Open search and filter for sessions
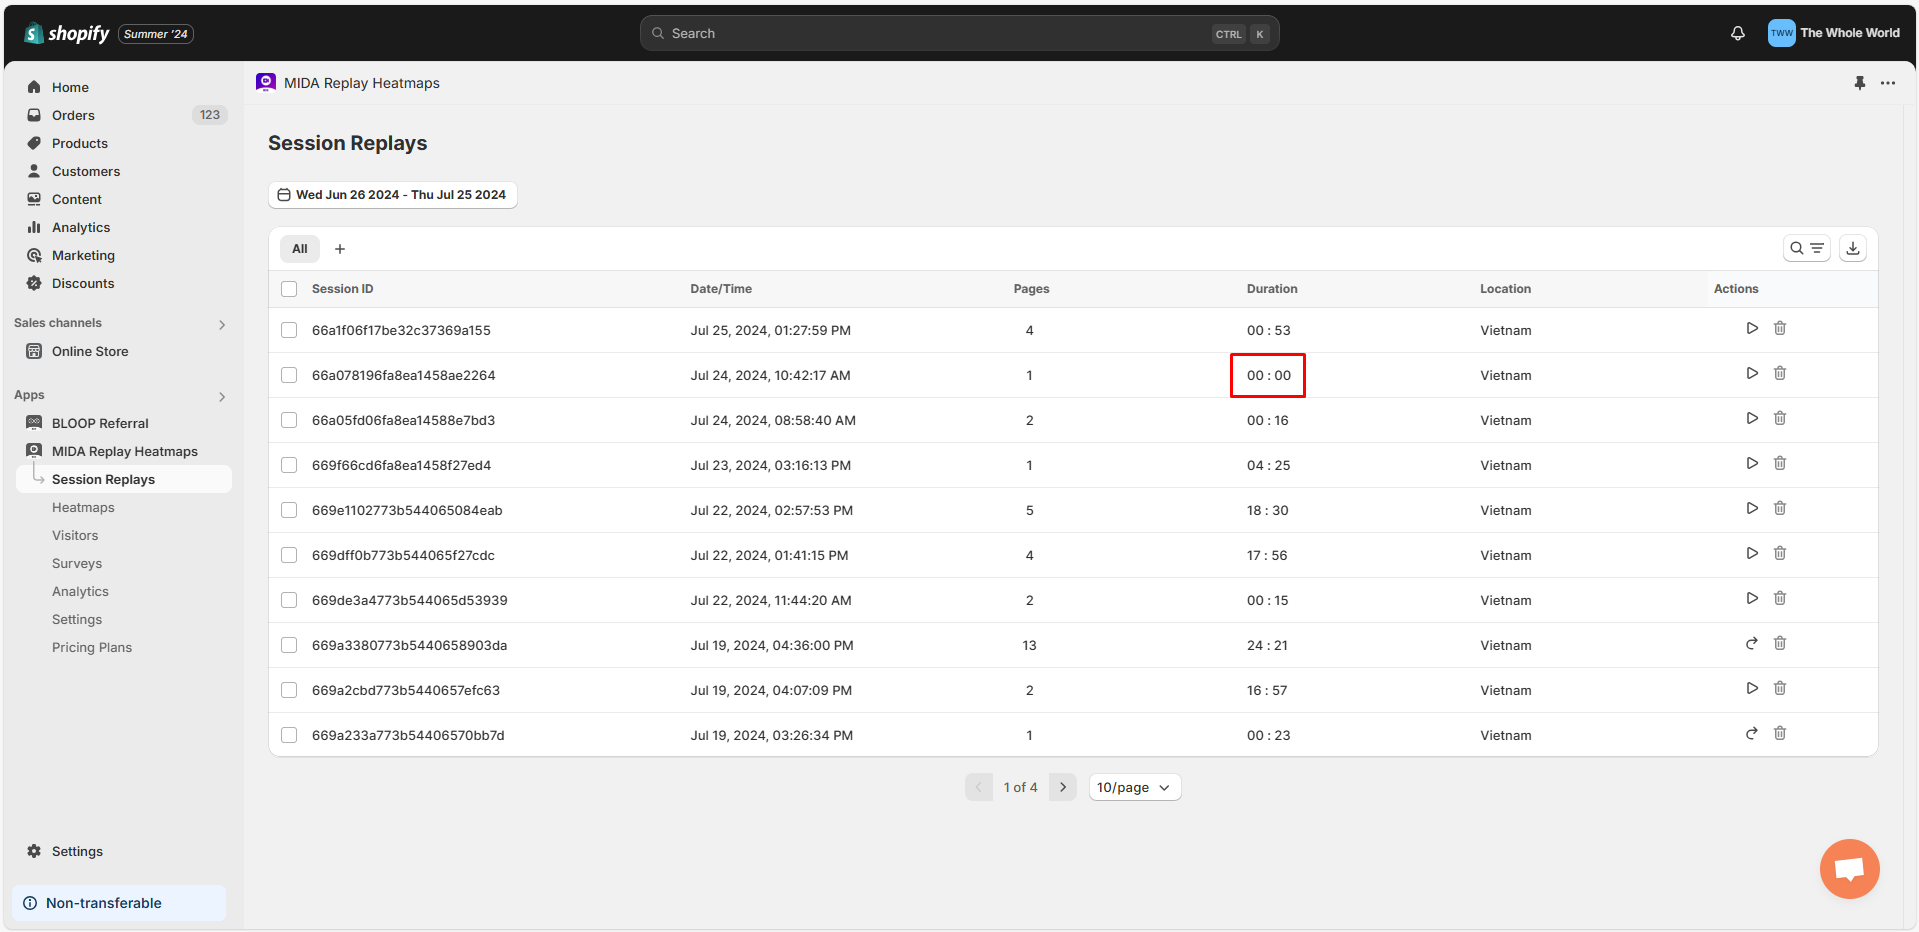The height and width of the screenshot is (932, 1919). [1806, 248]
